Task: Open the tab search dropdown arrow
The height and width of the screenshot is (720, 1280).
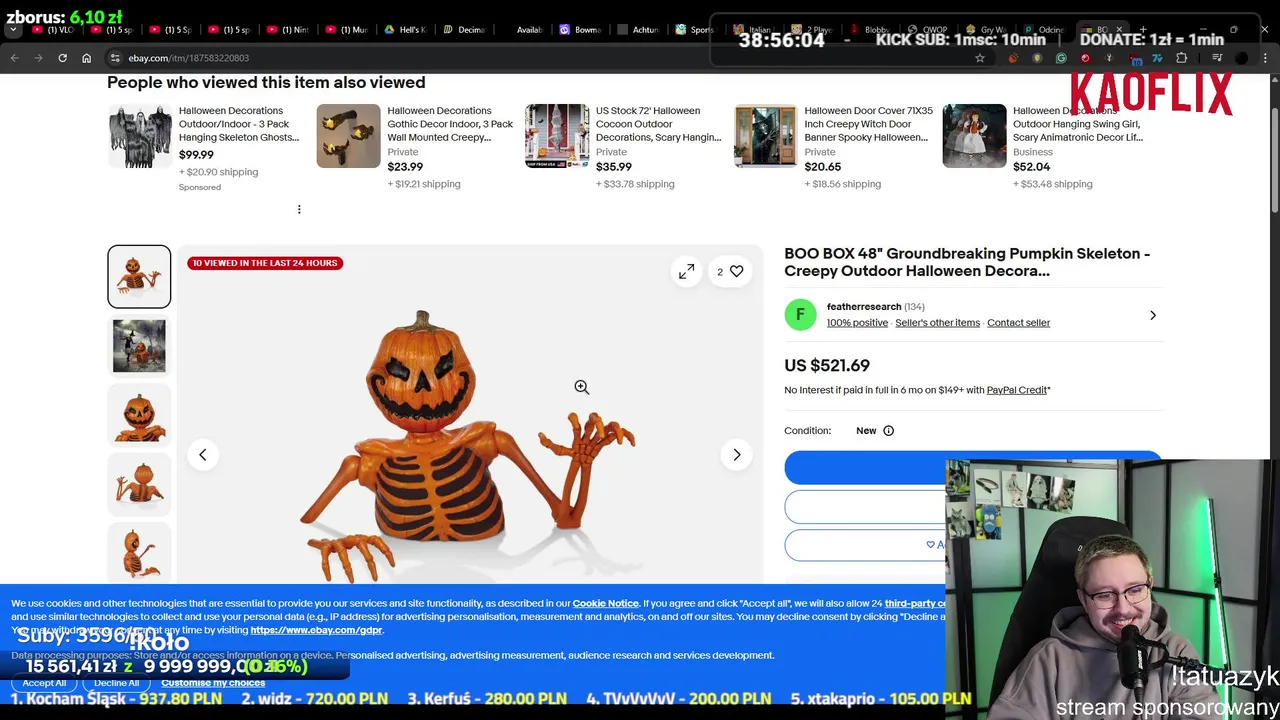Action: click(x=13, y=30)
